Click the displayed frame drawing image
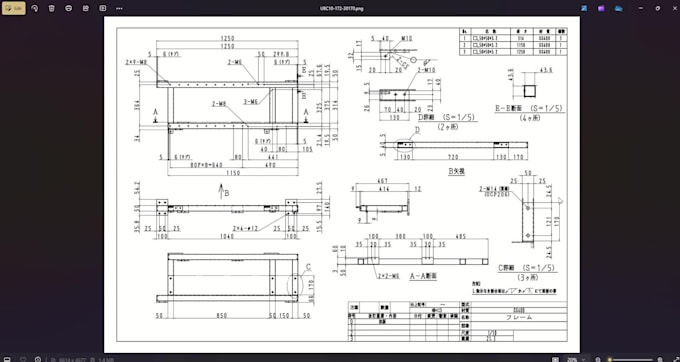The width and height of the screenshot is (680, 362). coord(342,185)
